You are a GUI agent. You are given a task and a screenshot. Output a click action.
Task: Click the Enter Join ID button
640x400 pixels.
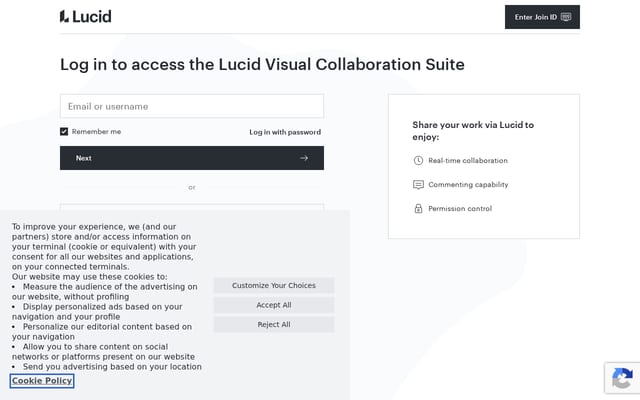[x=542, y=17]
